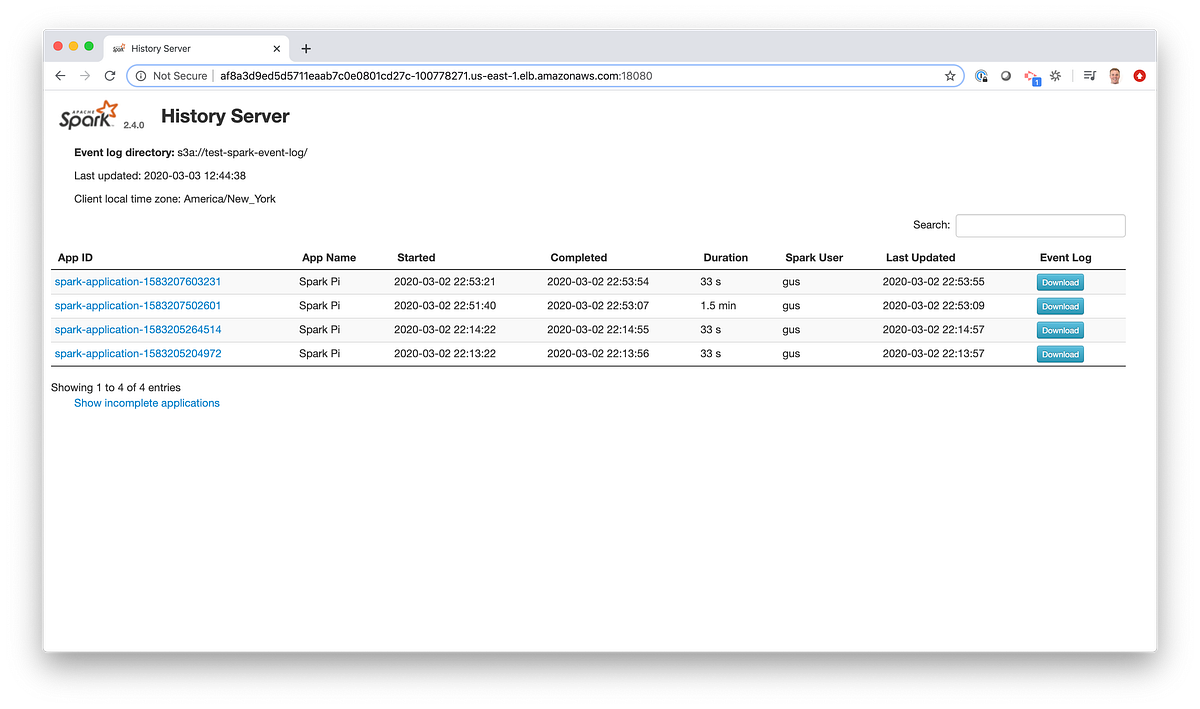The image size is (1200, 709).
Task: Click the red circular extension icon far right
Action: point(1139,75)
